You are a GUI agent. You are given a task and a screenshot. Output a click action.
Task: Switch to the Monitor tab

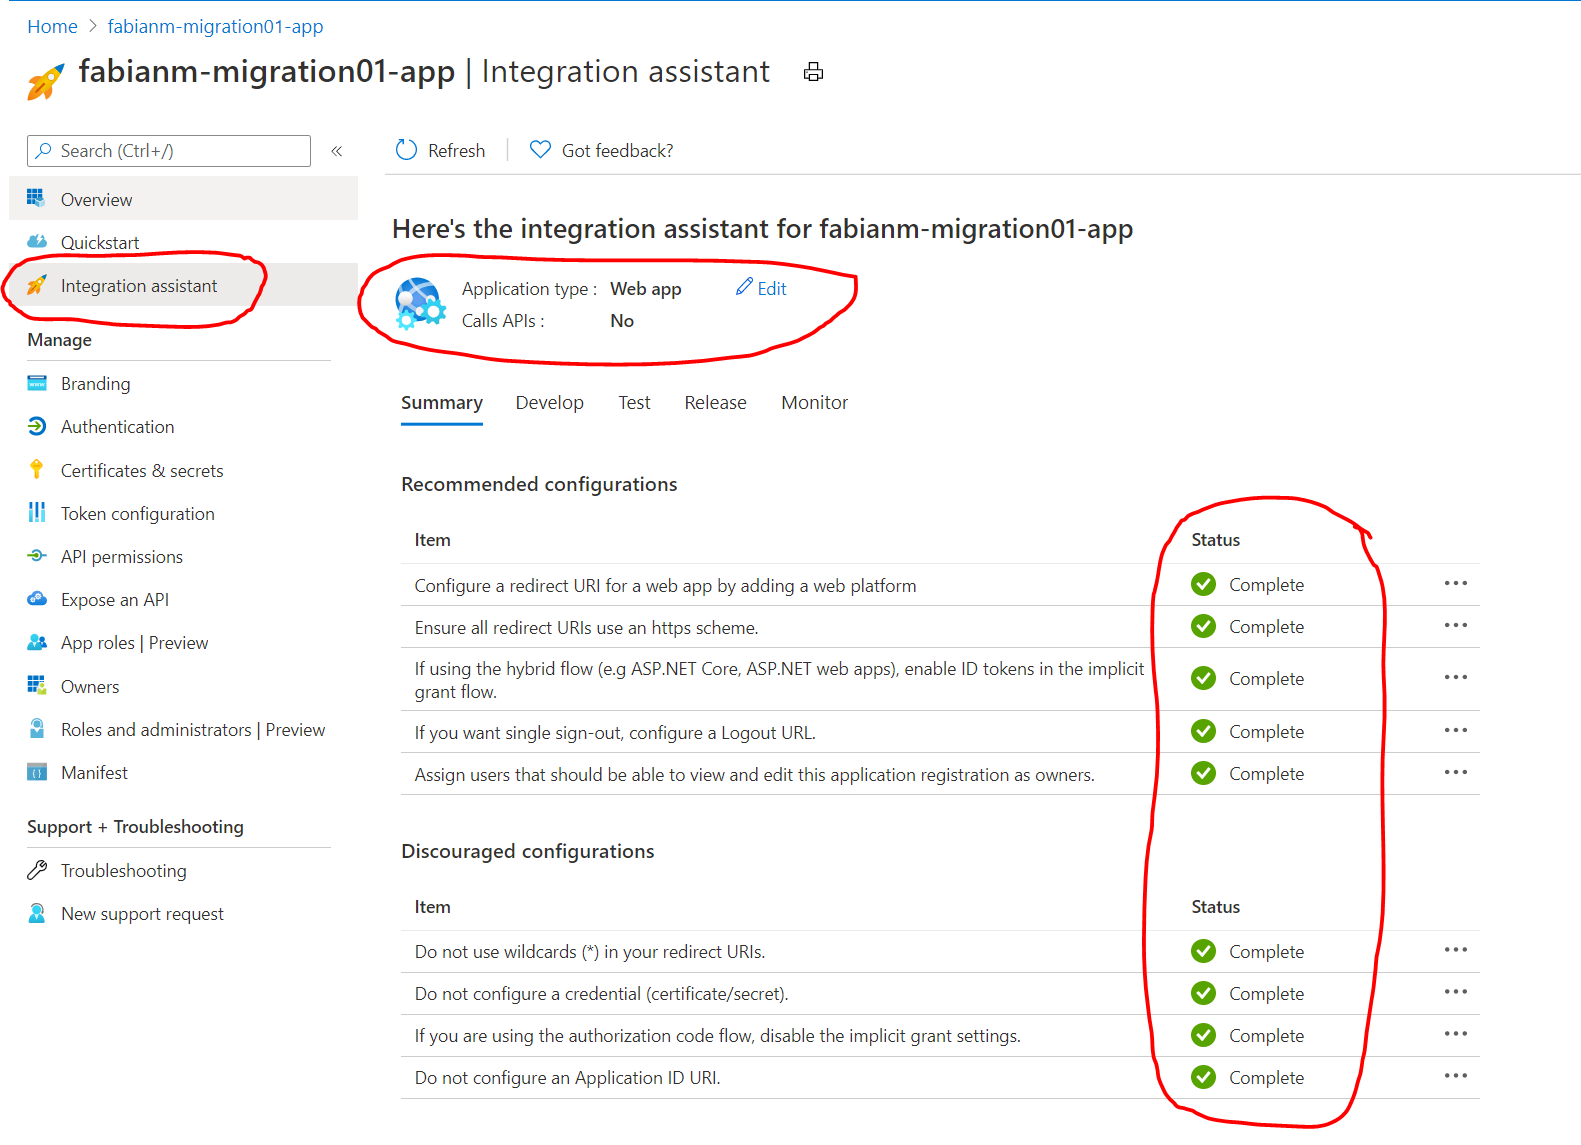pos(814,402)
